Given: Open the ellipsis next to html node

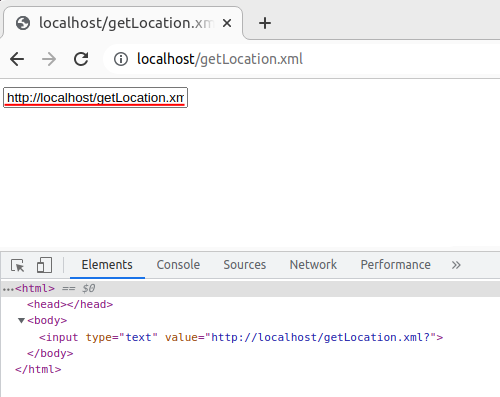Looking at the screenshot, I should (x=8, y=289).
